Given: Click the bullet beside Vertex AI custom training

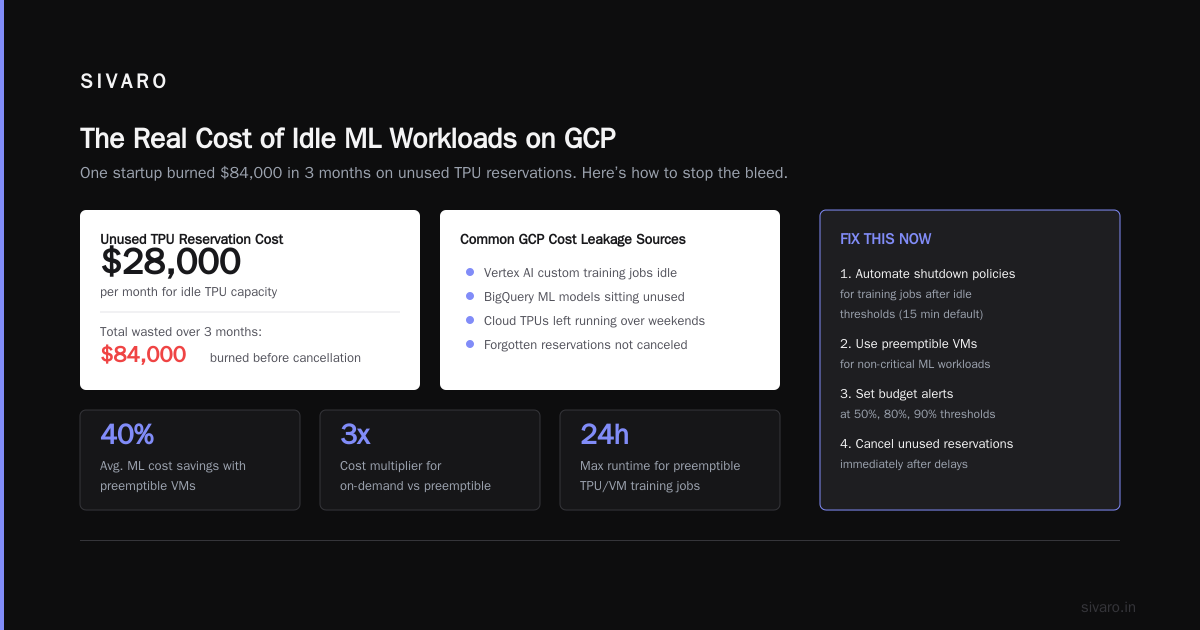Looking at the screenshot, I should click(470, 272).
